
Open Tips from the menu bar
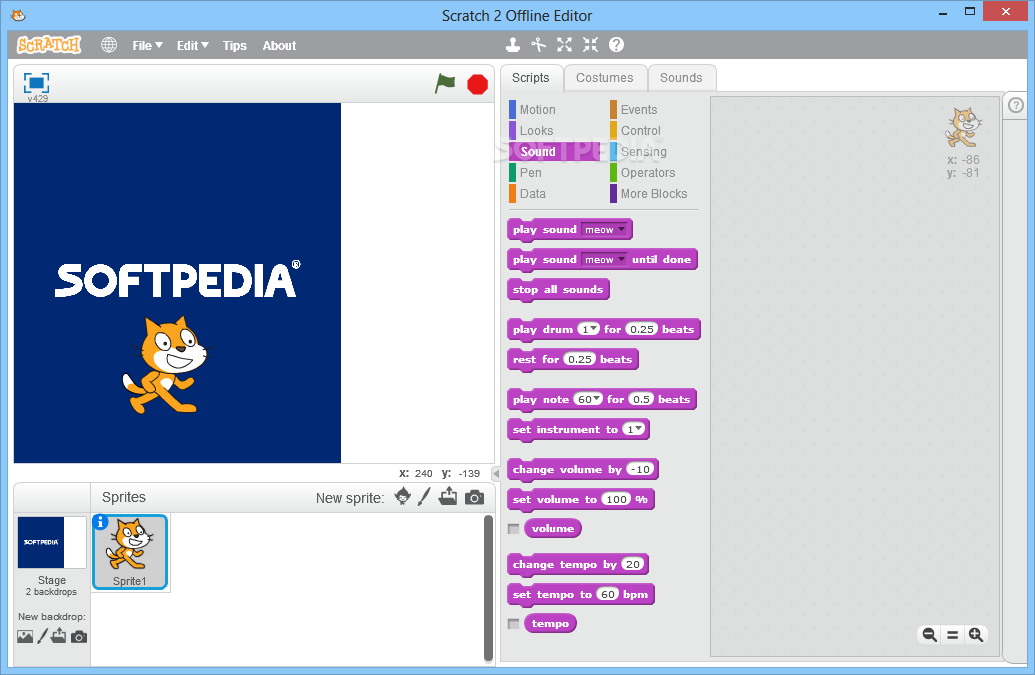point(234,46)
